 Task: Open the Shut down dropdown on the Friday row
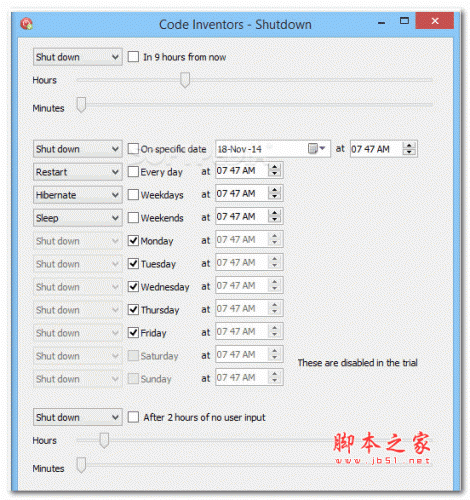78,333
